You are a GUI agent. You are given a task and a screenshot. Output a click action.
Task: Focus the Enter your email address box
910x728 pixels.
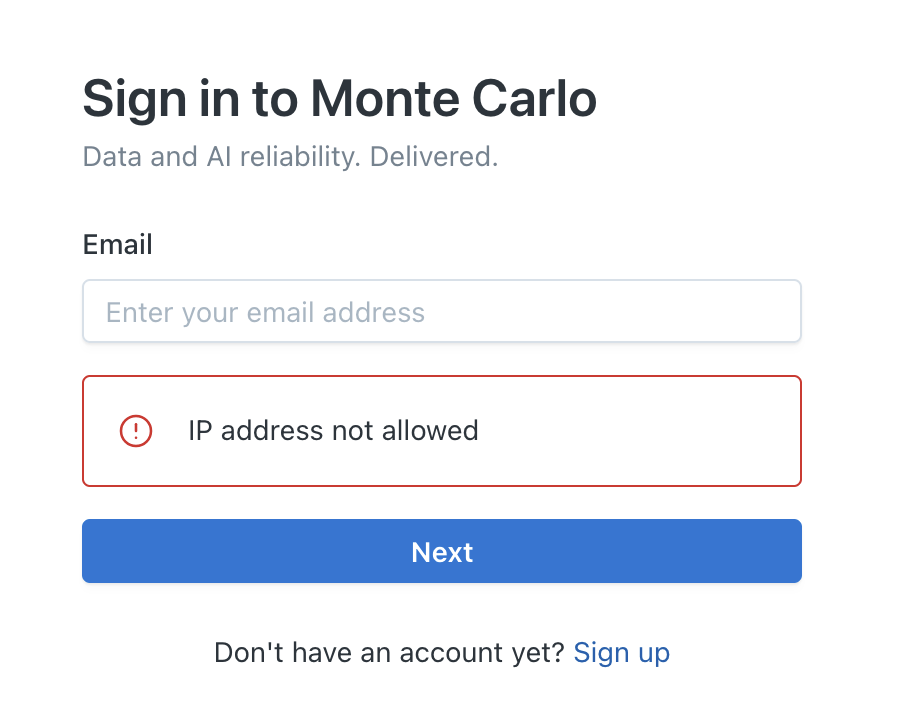[x=441, y=311]
